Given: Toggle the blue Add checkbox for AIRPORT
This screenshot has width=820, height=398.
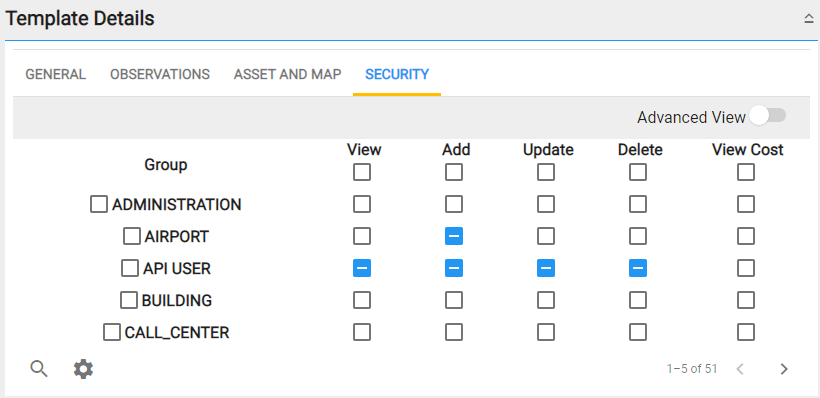Looking at the screenshot, I should tap(454, 236).
